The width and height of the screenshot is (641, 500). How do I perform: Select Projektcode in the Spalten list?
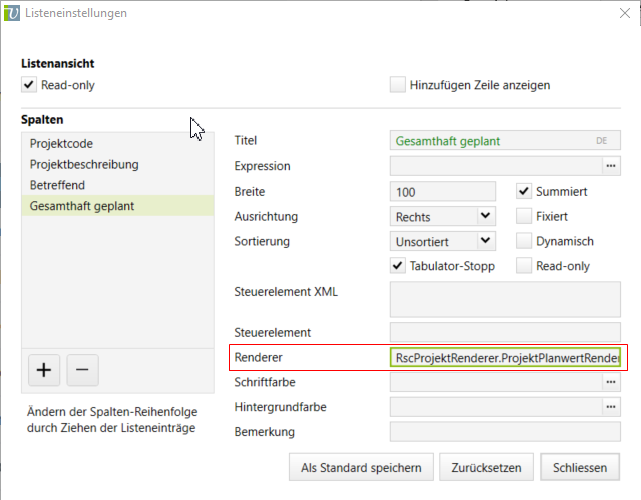61,144
